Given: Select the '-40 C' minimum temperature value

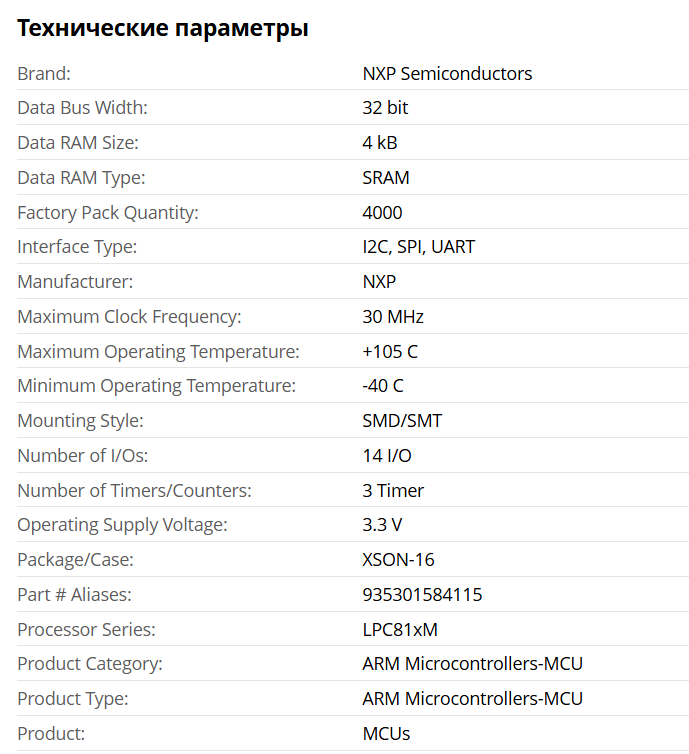Looking at the screenshot, I should [383, 386].
